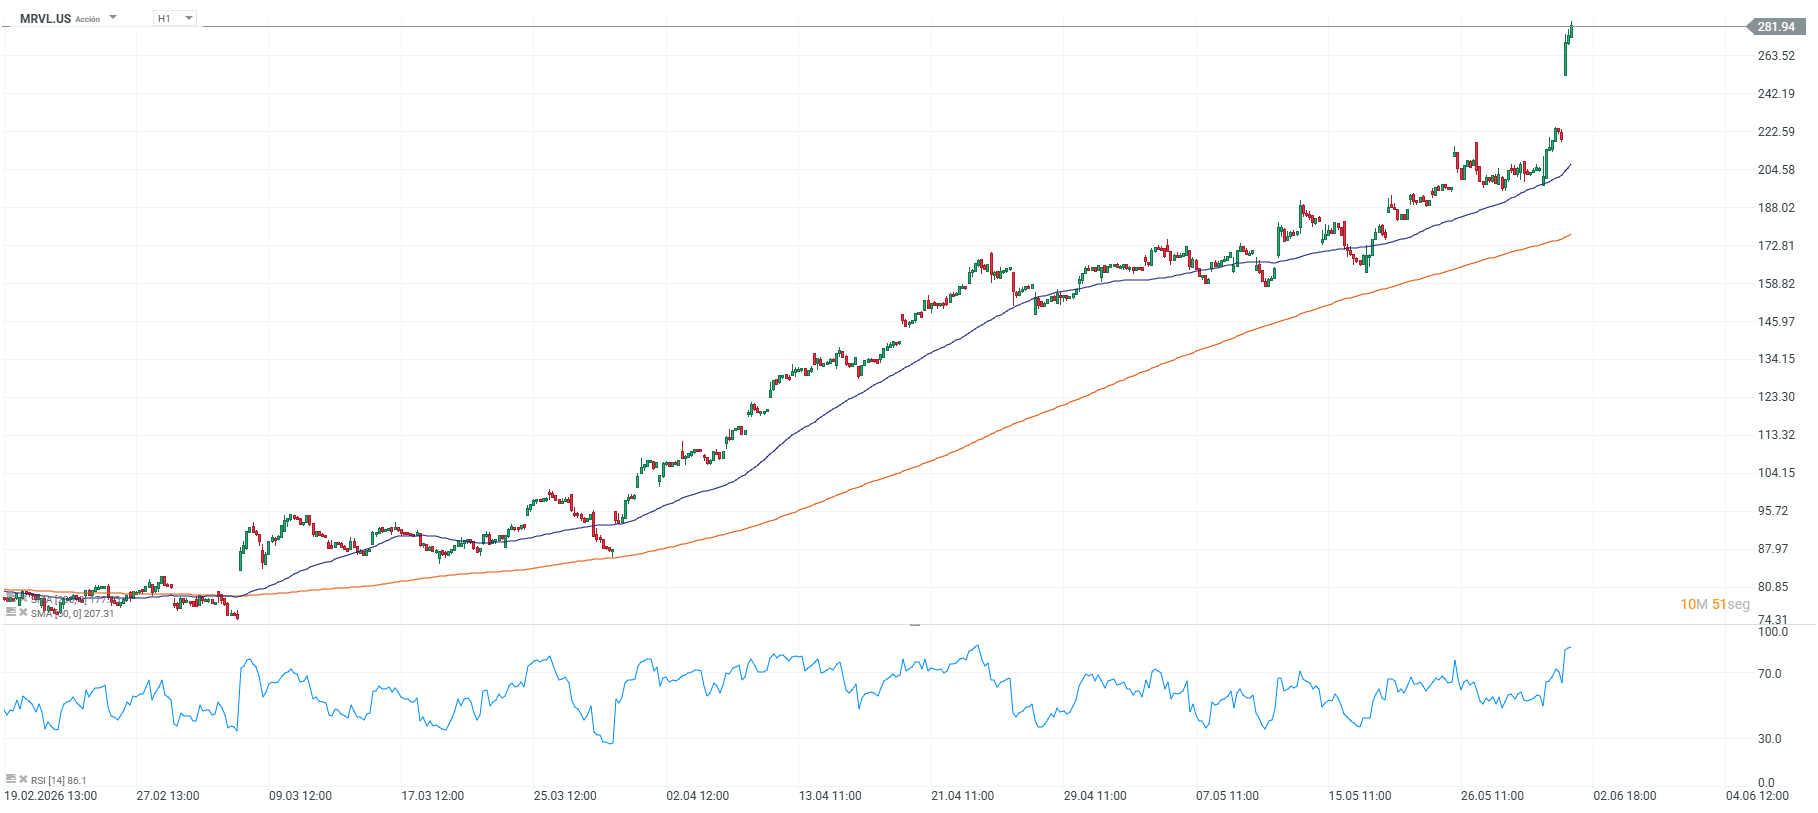The height and width of the screenshot is (813, 1818).
Task: Click the 80.85 price axis label
Action: (x=1773, y=587)
